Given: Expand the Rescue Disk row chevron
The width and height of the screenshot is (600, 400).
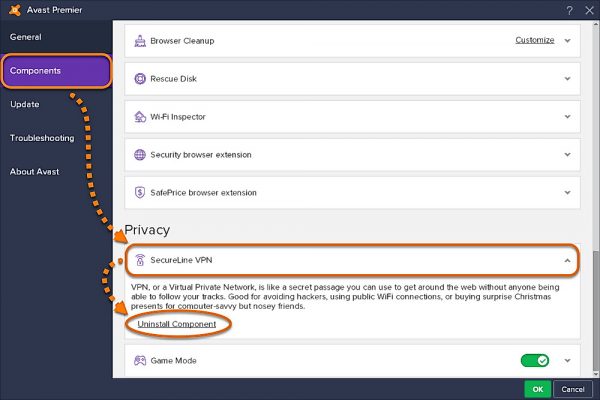Looking at the screenshot, I should [567, 79].
